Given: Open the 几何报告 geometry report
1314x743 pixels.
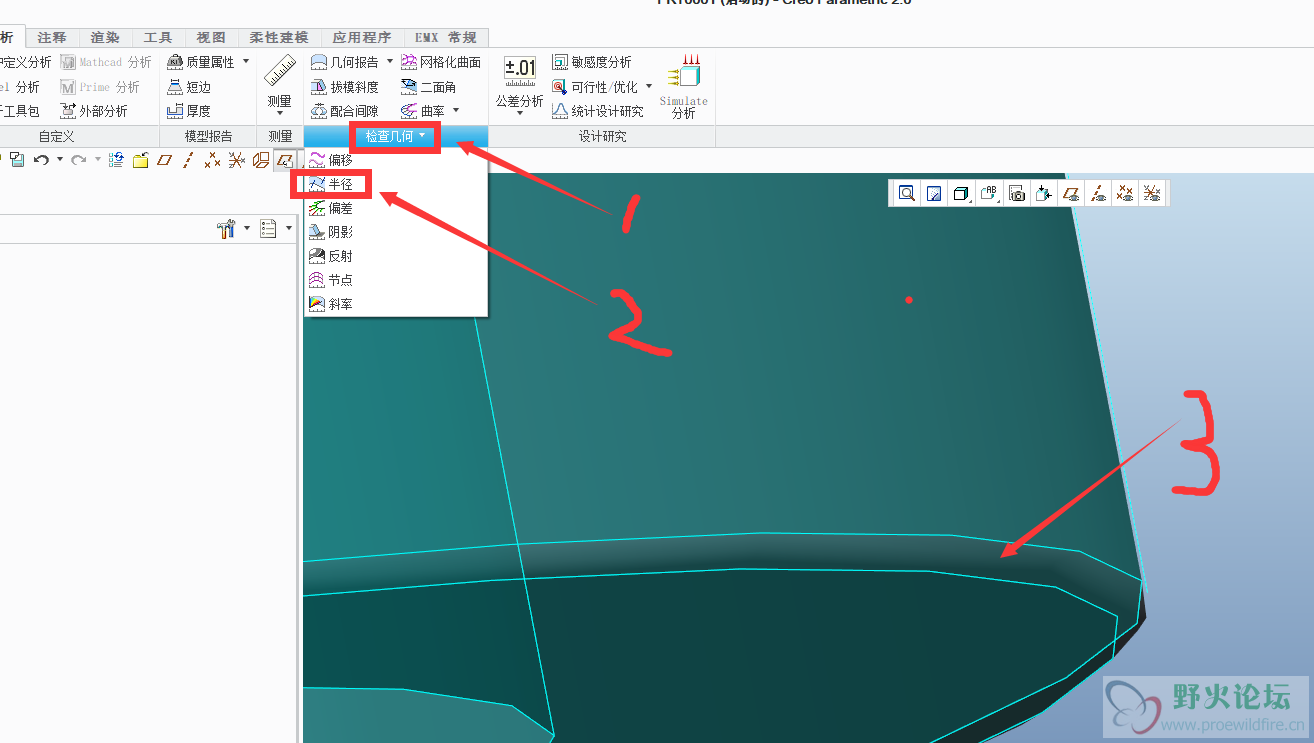Looking at the screenshot, I should tap(345, 62).
